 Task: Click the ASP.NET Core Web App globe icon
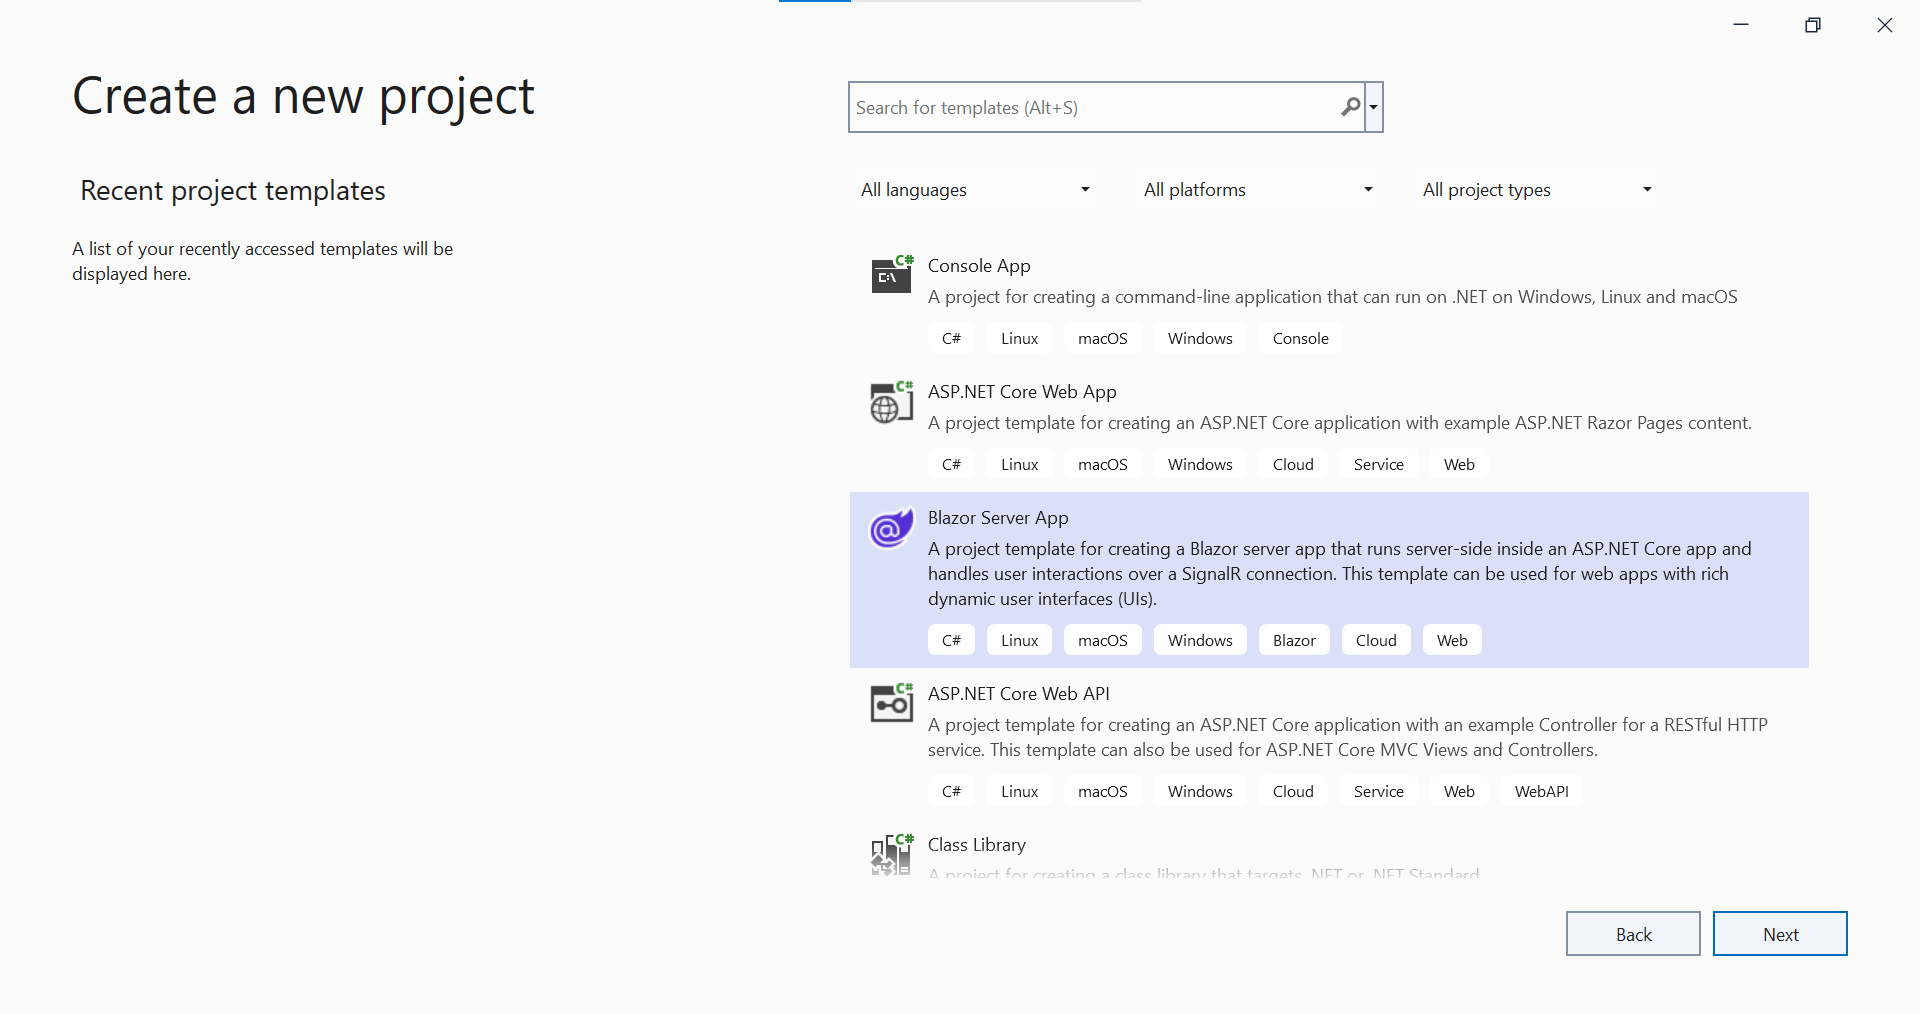[891, 402]
